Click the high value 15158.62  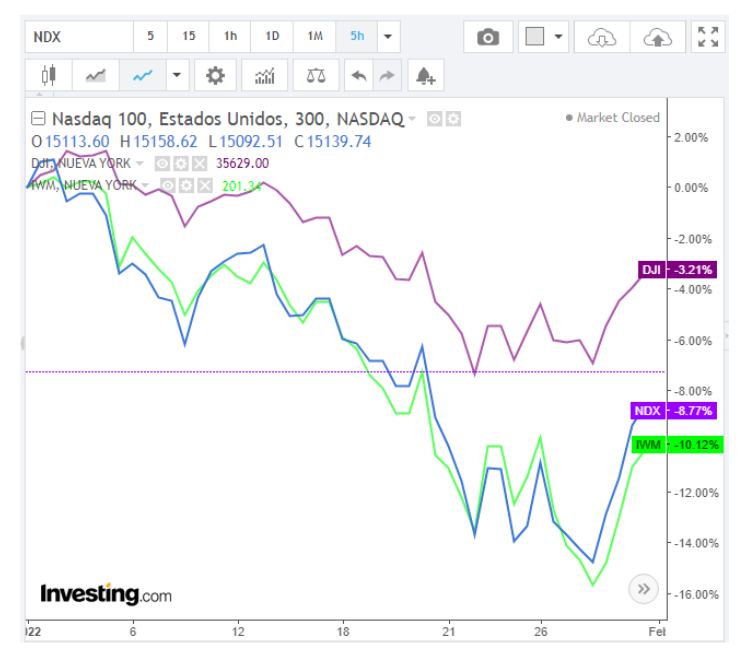click(x=165, y=142)
